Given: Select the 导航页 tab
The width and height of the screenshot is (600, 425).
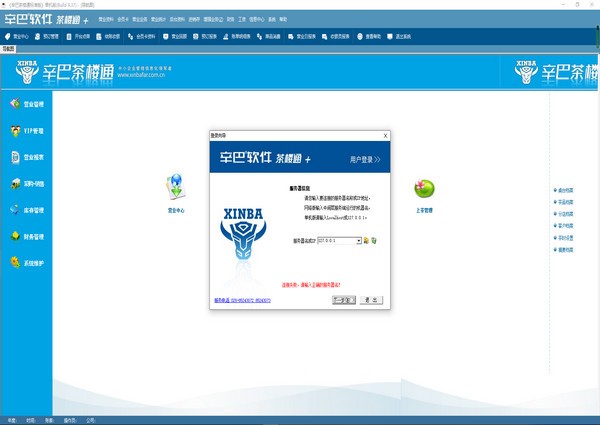Looking at the screenshot, I should pos(8,49).
